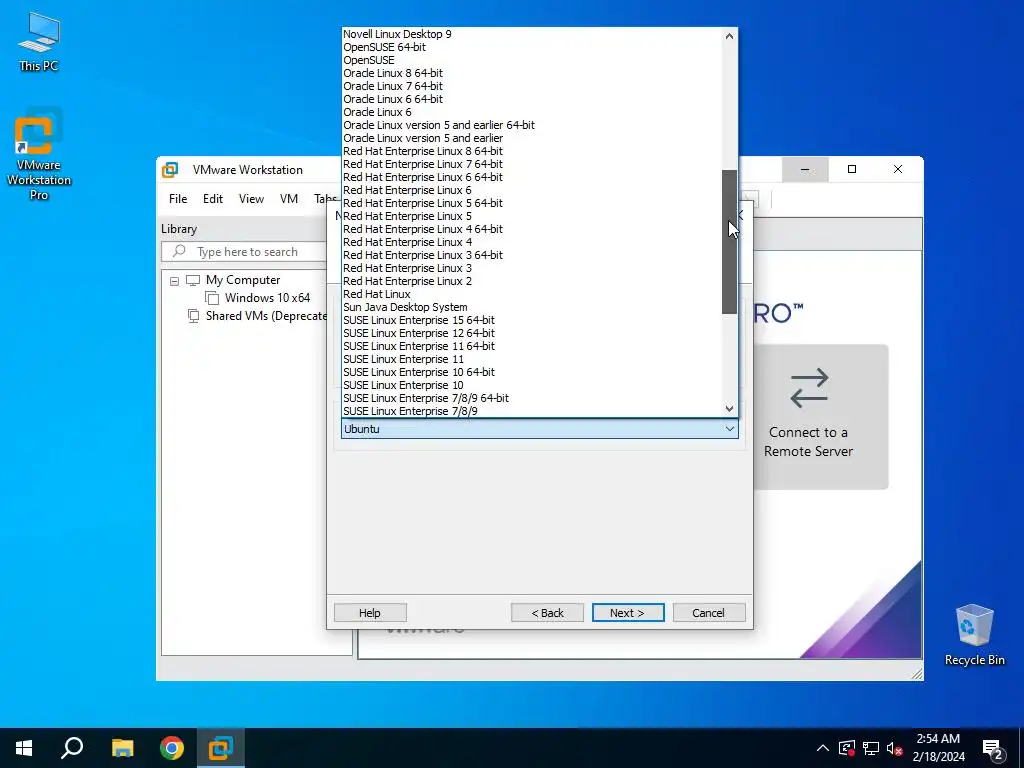Pick Oracle Linux 6 (32-bit) entry
The image size is (1024, 768).
click(377, 112)
